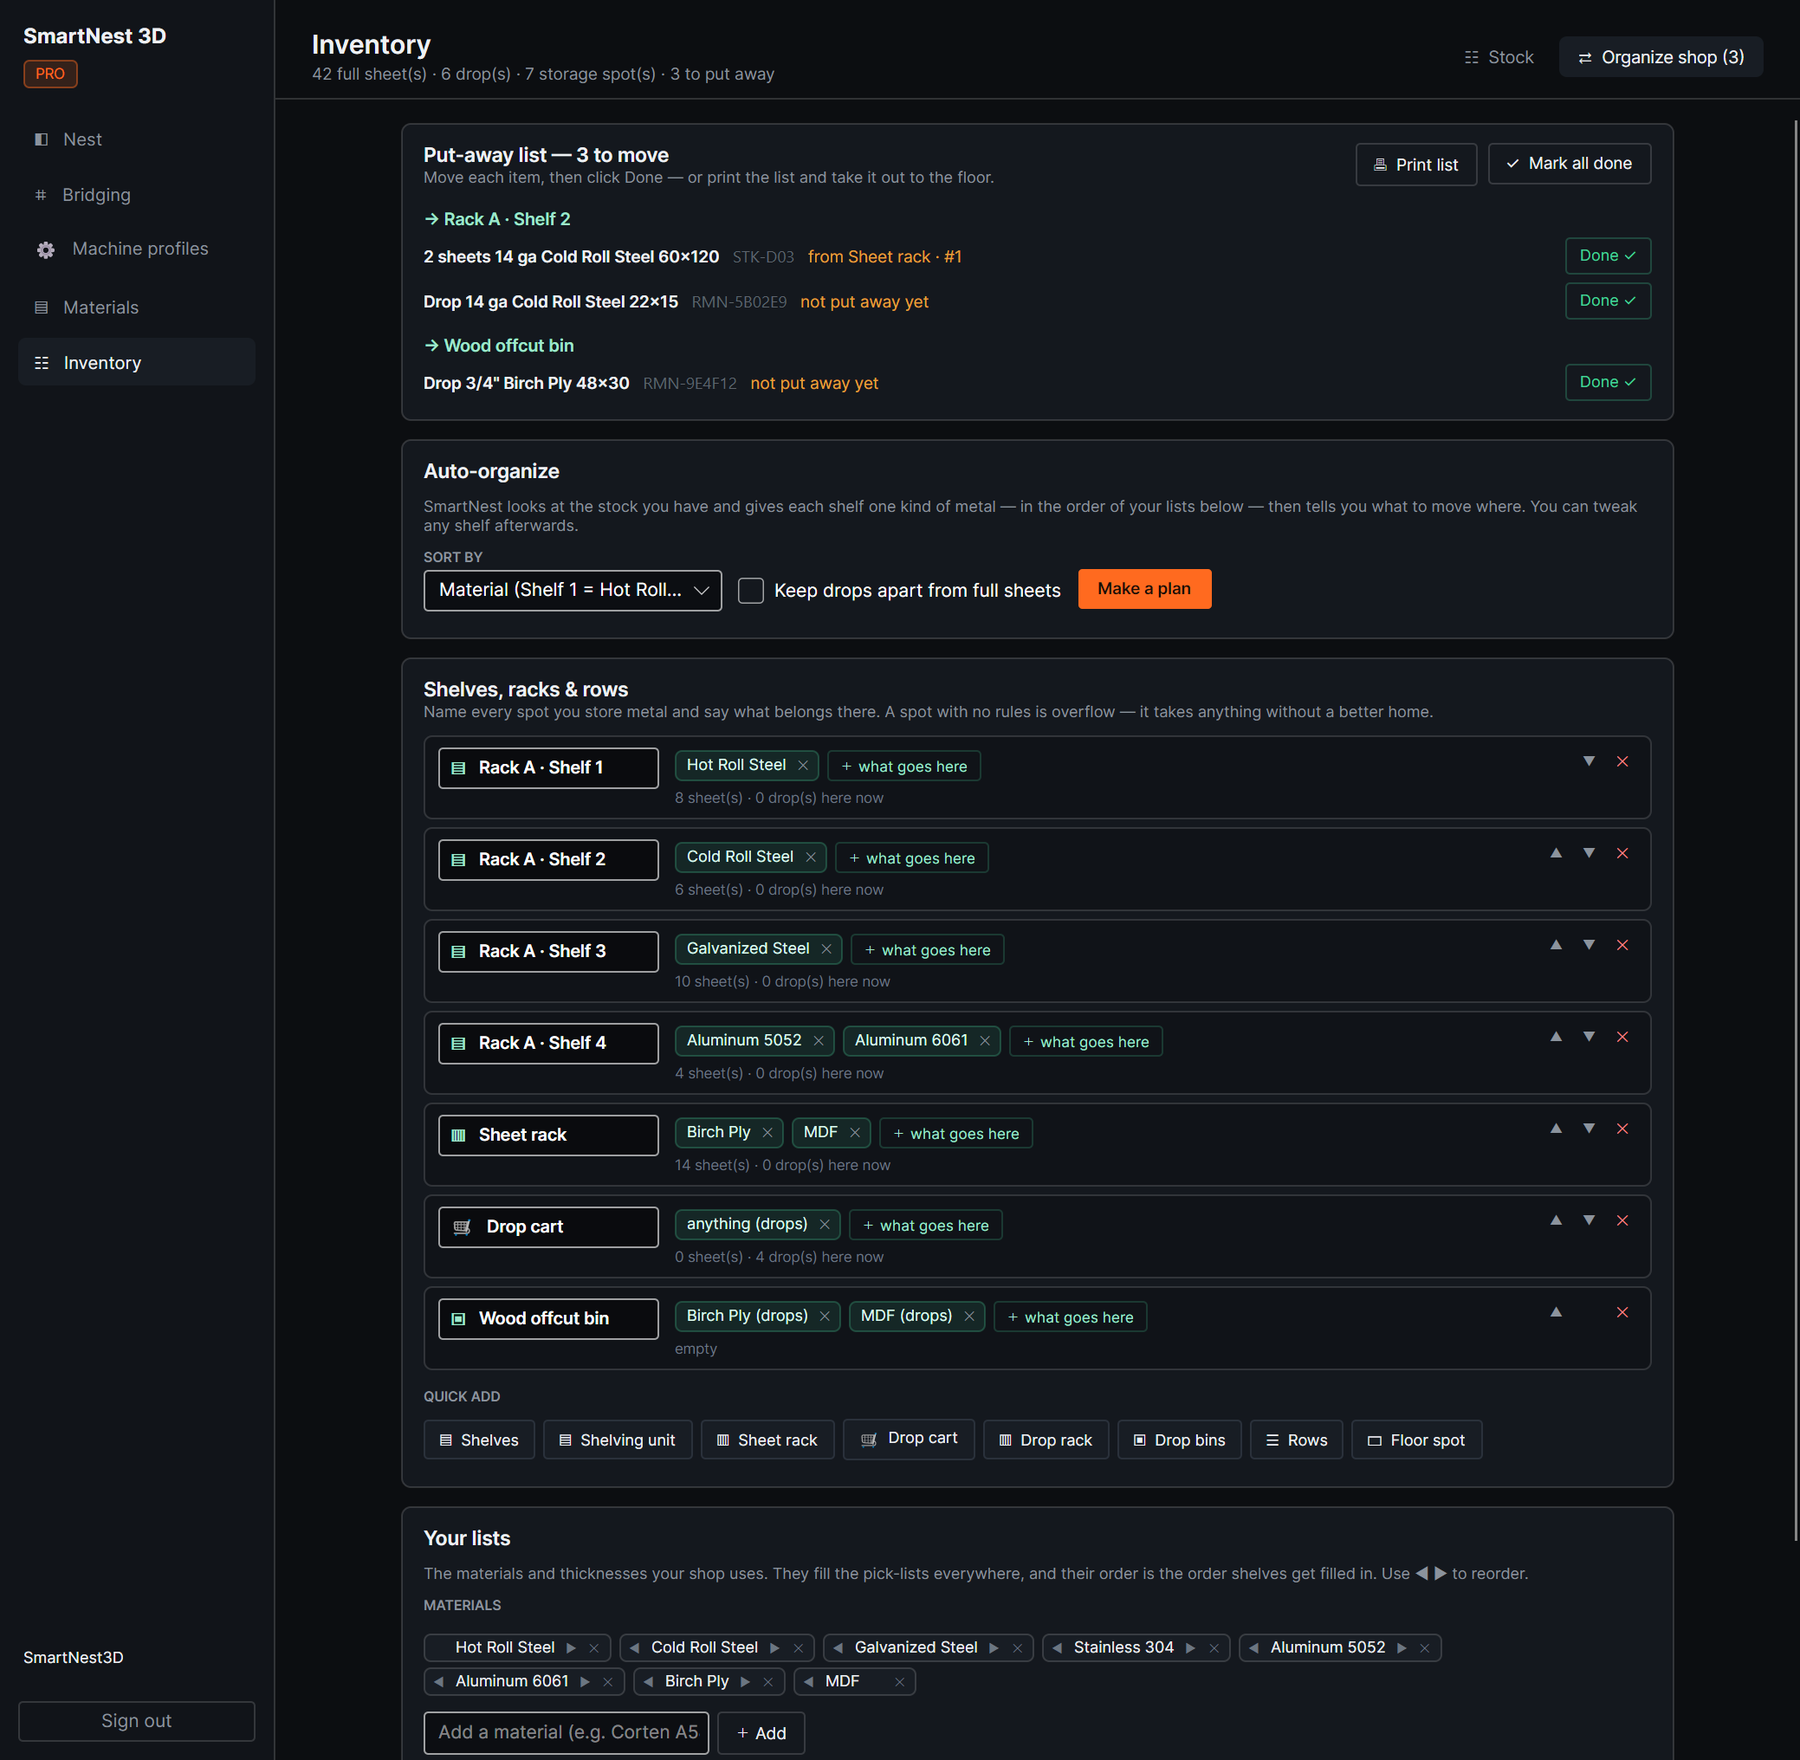Move Wood offcut bin up
The image size is (1800, 1760).
(x=1556, y=1313)
